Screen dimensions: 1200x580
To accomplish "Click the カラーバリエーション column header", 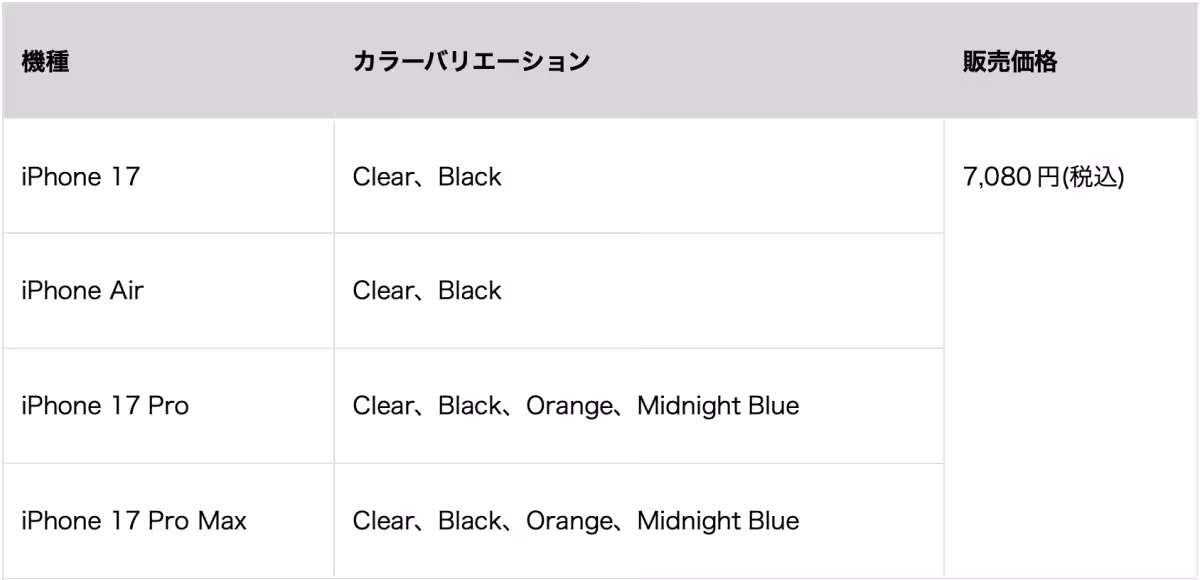I will (x=471, y=61).
